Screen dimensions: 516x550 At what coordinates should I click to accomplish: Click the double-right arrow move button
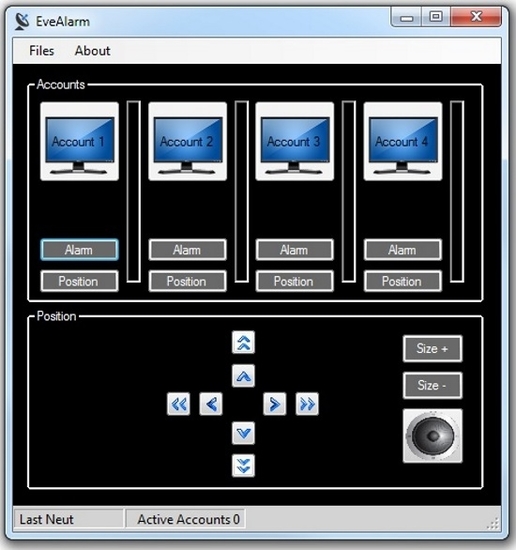tap(307, 404)
